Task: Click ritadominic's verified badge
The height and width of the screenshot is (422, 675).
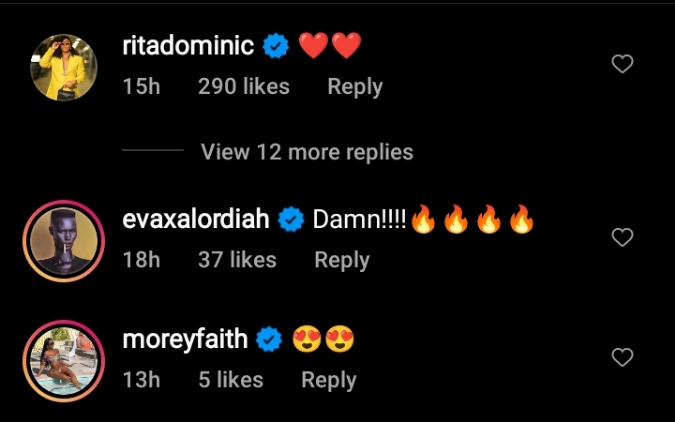Action: 275,46
